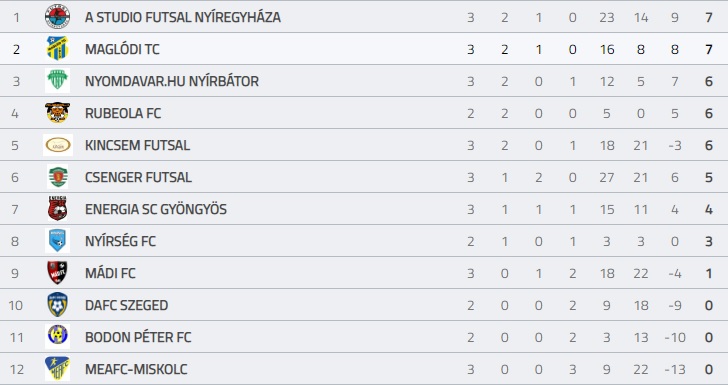The height and width of the screenshot is (385, 728).
Task: Click the 7 points value for Nyíregyháza
Action: point(708,18)
